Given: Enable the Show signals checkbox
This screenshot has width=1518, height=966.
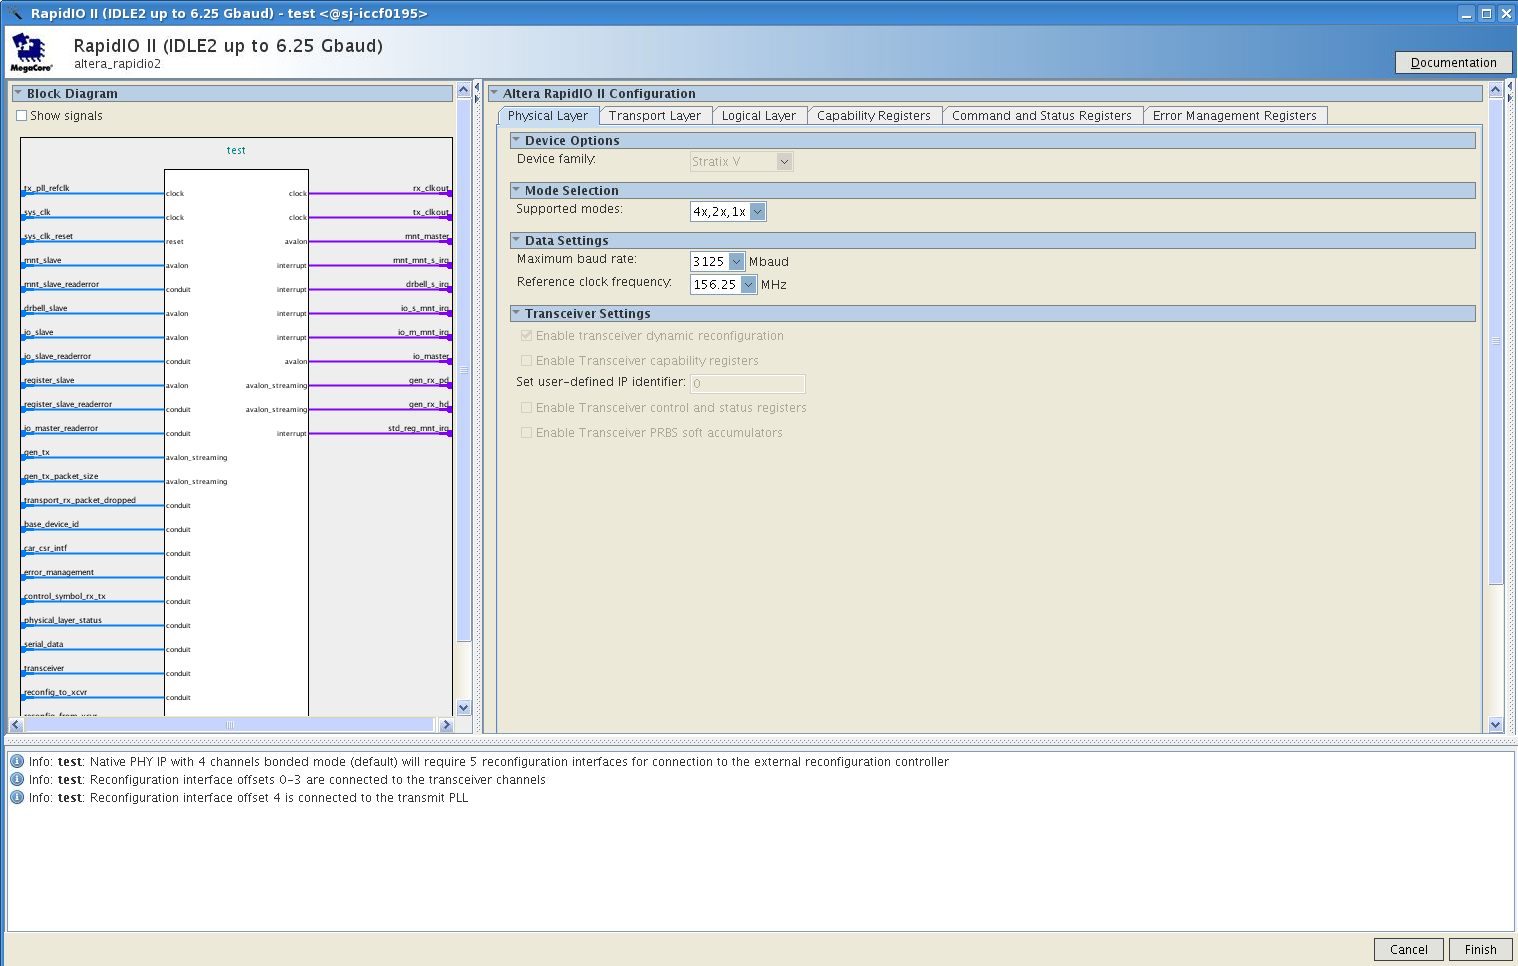Looking at the screenshot, I should 22,116.
